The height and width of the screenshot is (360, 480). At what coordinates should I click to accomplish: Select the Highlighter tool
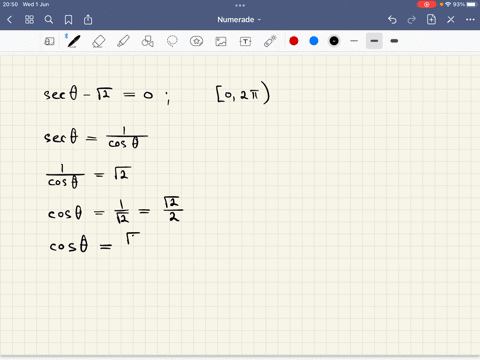123,41
